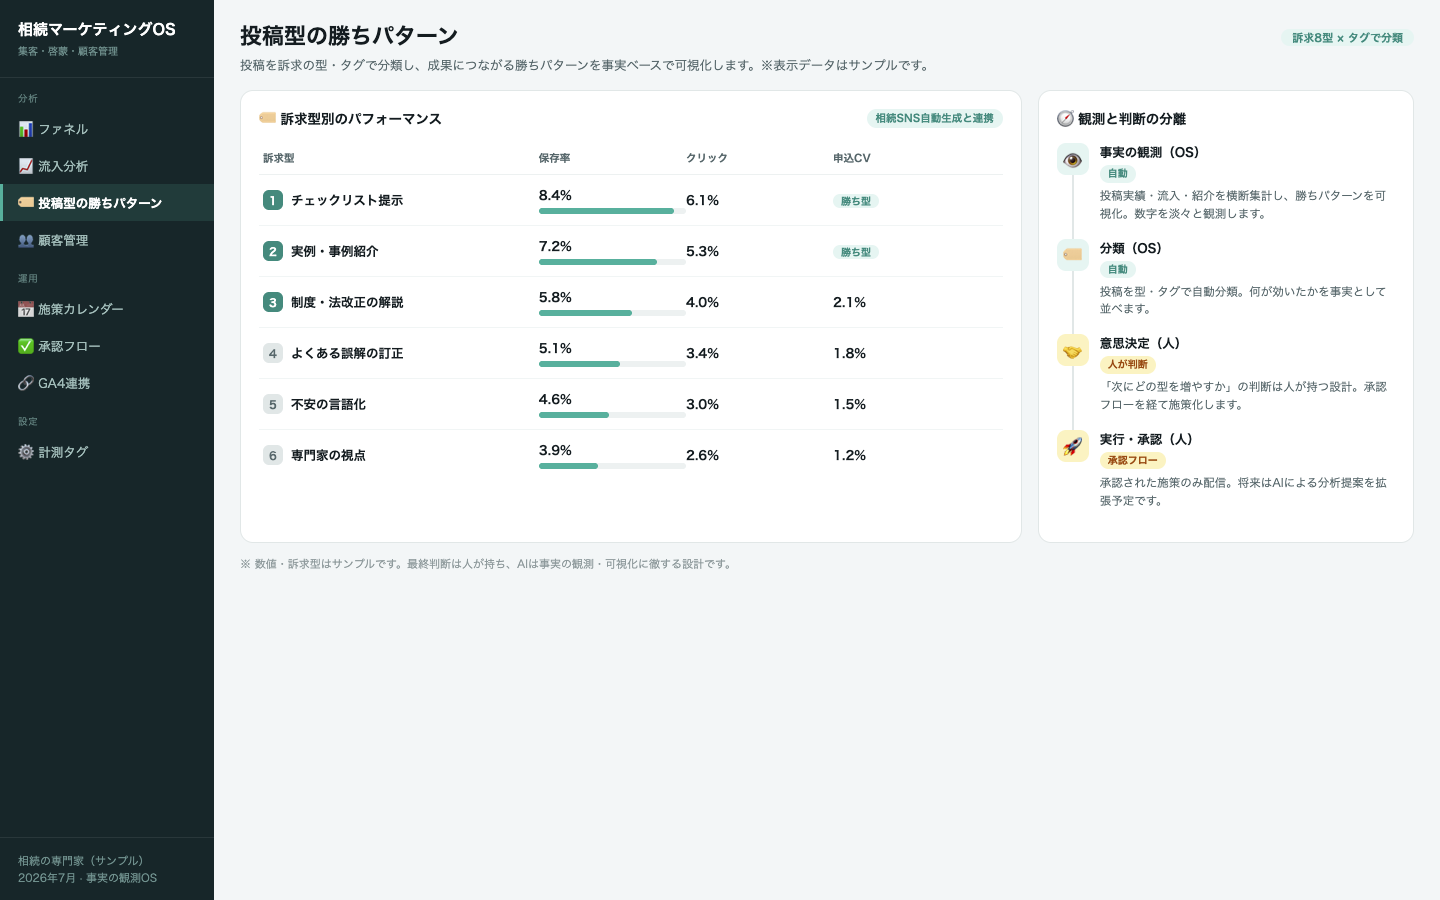Open GA4連携 settings page

[107, 383]
